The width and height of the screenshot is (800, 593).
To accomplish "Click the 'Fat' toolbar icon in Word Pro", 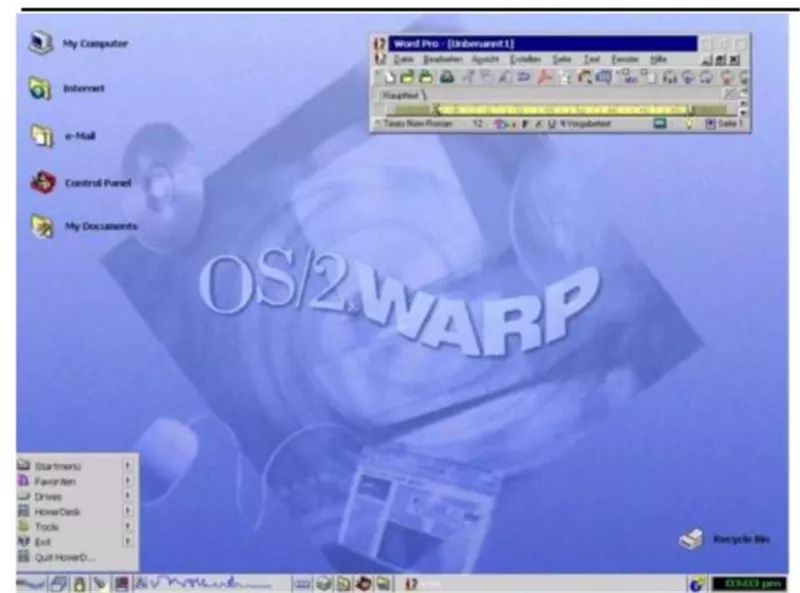I will [669, 78].
